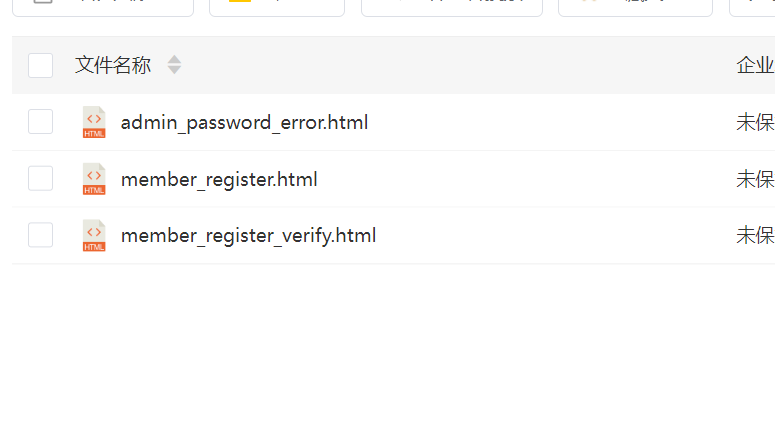This screenshot has width=775, height=440.
Task: Click the 文件名称 column header
Action: tap(113, 65)
